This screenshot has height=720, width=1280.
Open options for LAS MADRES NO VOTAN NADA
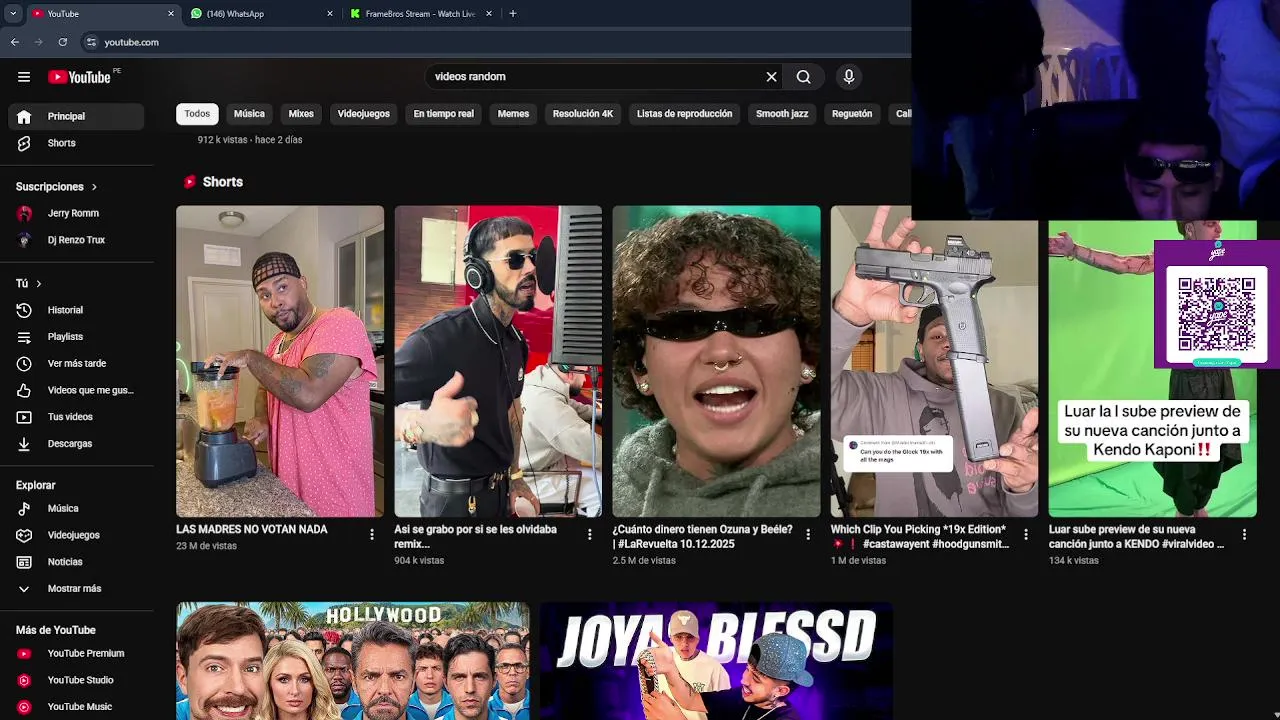click(x=372, y=535)
